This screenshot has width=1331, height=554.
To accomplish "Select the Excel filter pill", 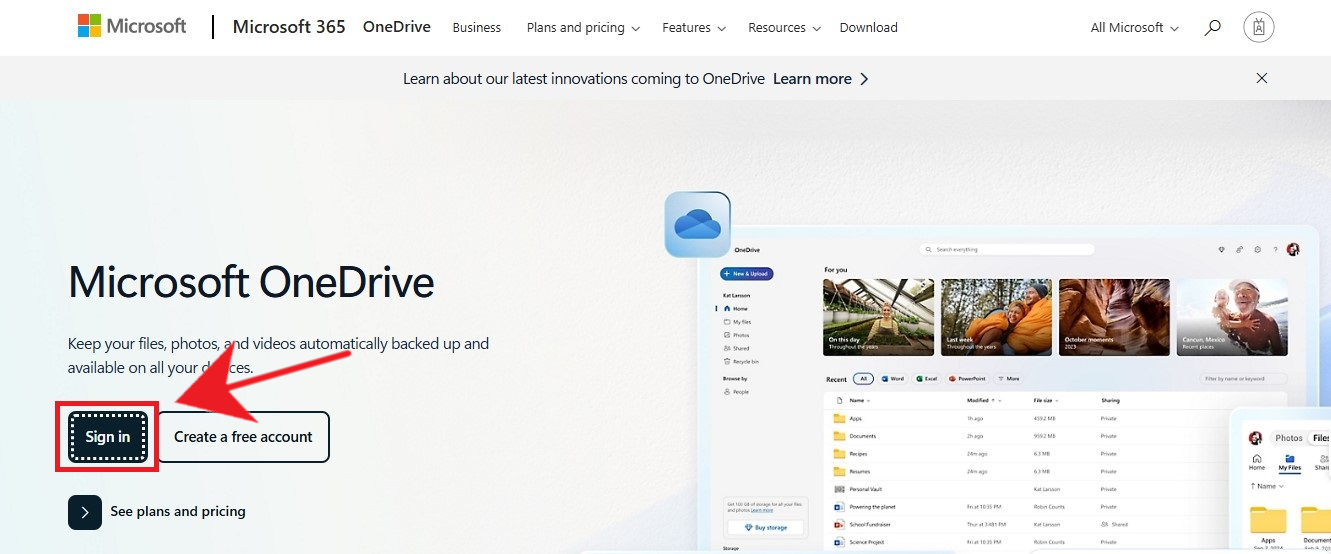I will click(x=926, y=379).
